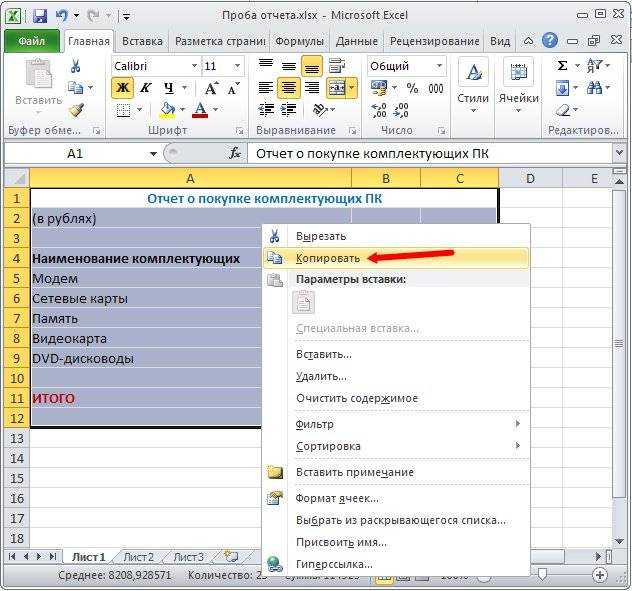This screenshot has width=632, height=591.
Task: Click the Copy icon in the Clipboard group
Action: [75, 87]
